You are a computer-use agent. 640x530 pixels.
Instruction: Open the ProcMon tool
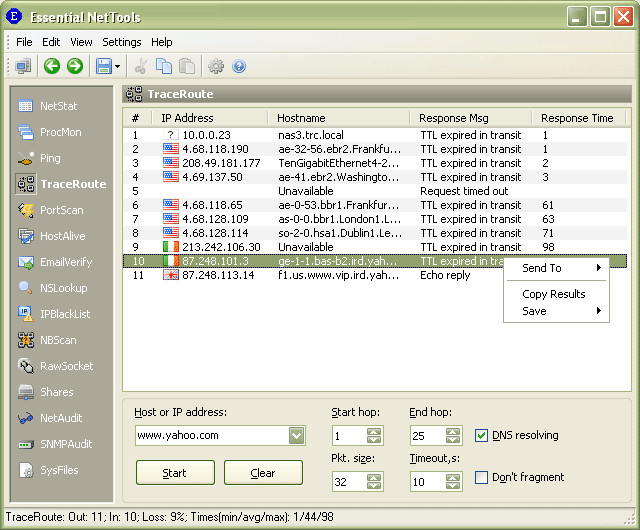(x=50, y=132)
